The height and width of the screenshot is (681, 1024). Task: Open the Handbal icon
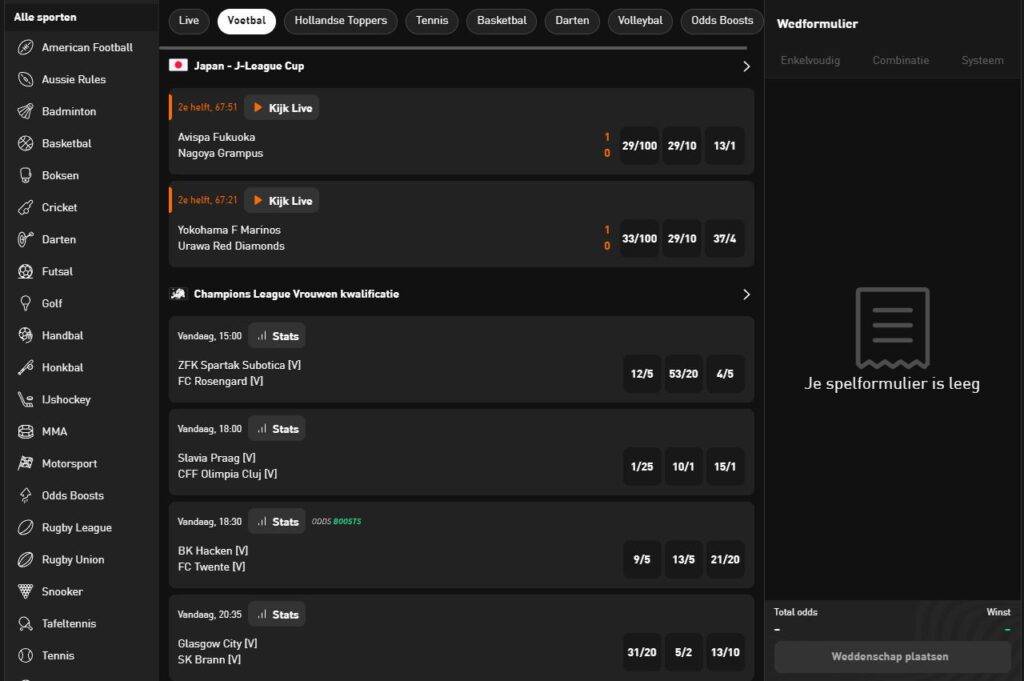(x=25, y=335)
